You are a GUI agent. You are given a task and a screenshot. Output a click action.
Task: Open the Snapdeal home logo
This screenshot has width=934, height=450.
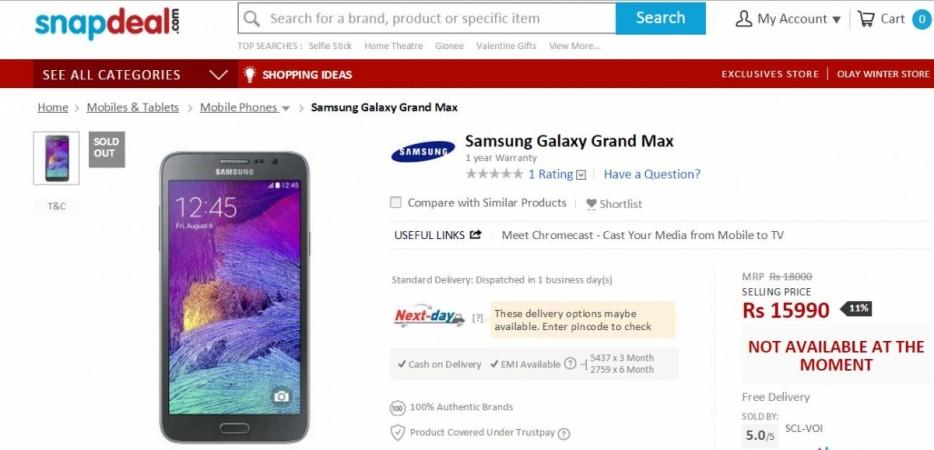click(107, 22)
